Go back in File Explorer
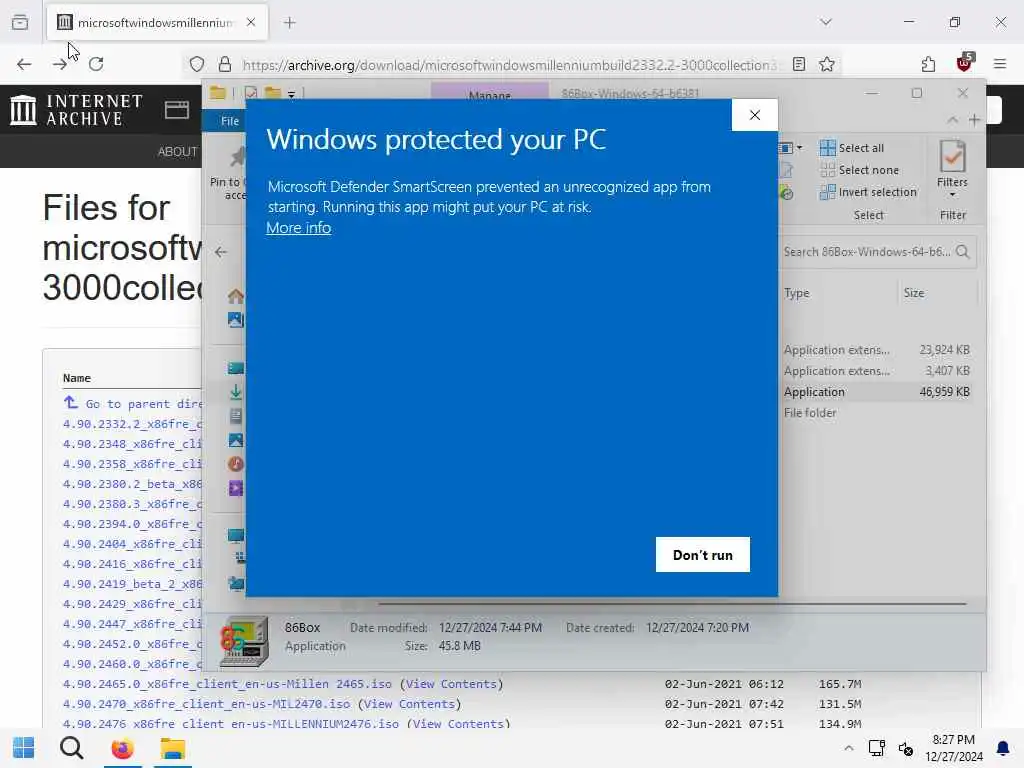The width and height of the screenshot is (1024, 768). click(x=221, y=251)
